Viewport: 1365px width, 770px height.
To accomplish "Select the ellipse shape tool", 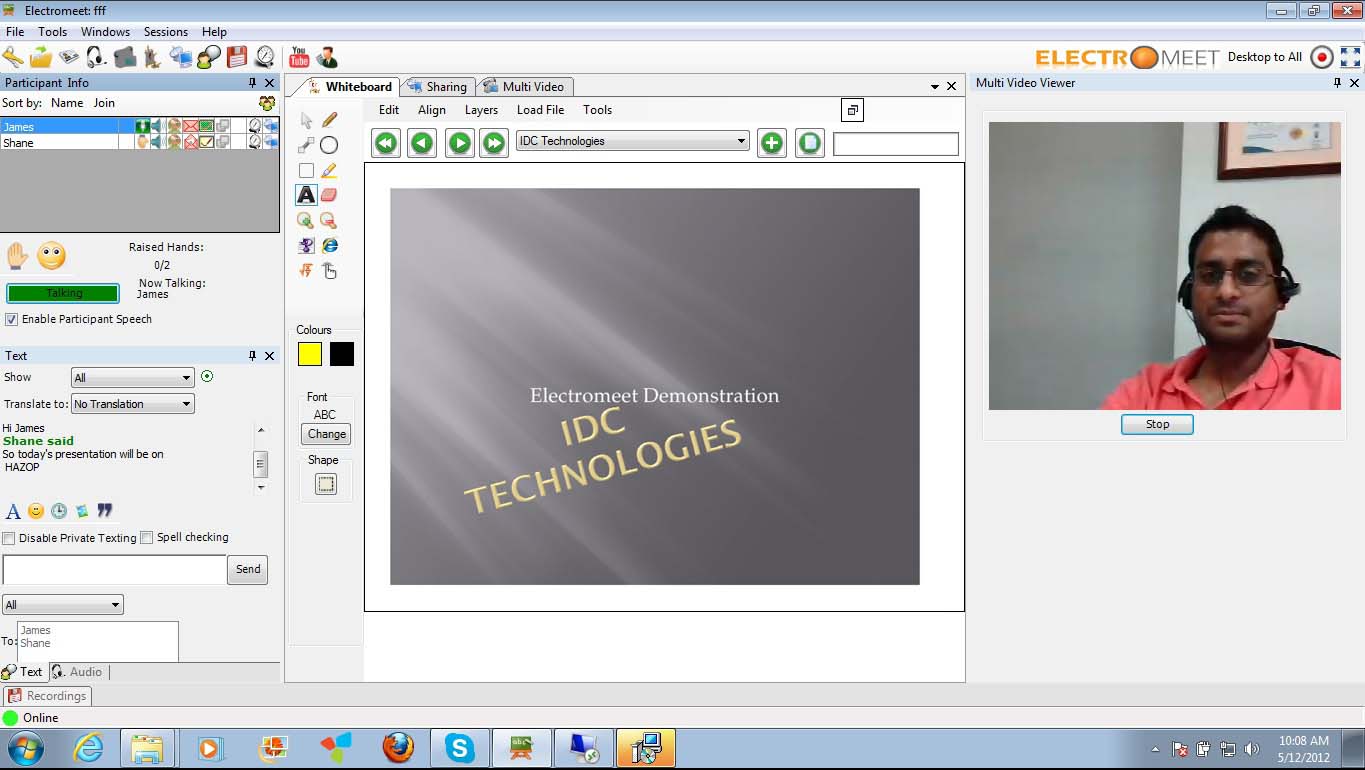I will (x=329, y=145).
